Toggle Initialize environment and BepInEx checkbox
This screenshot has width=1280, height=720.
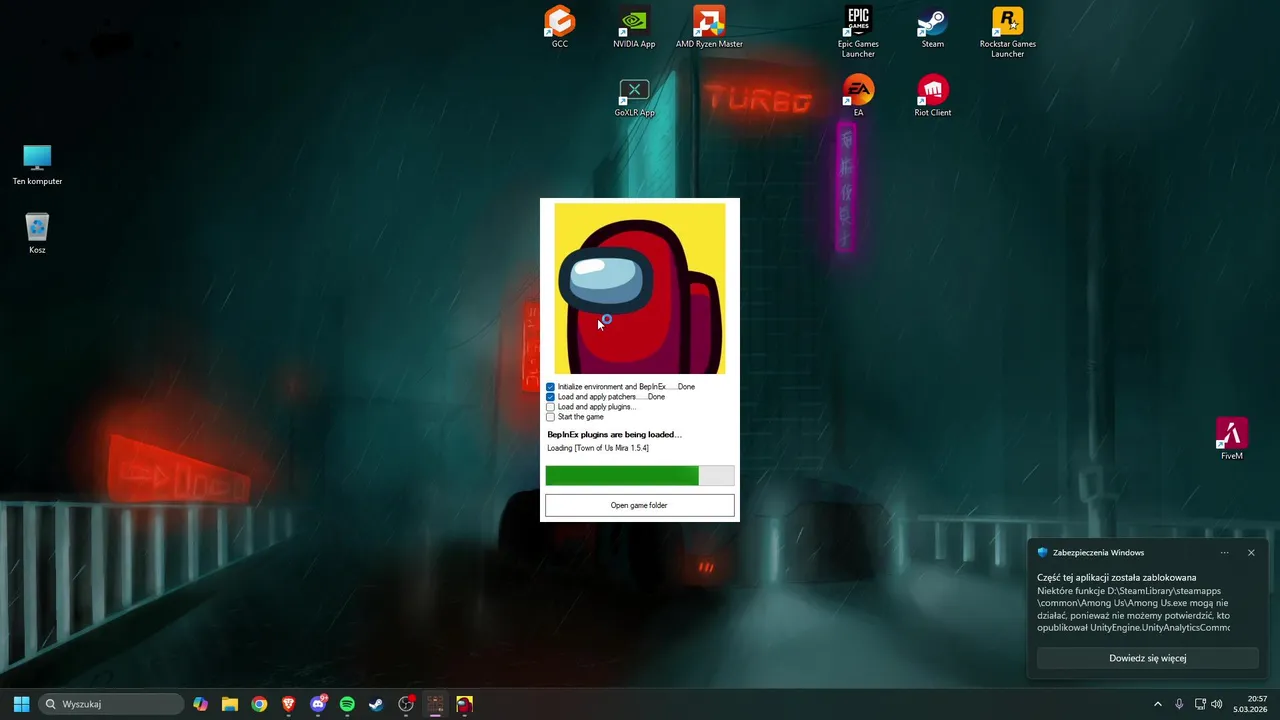550,387
